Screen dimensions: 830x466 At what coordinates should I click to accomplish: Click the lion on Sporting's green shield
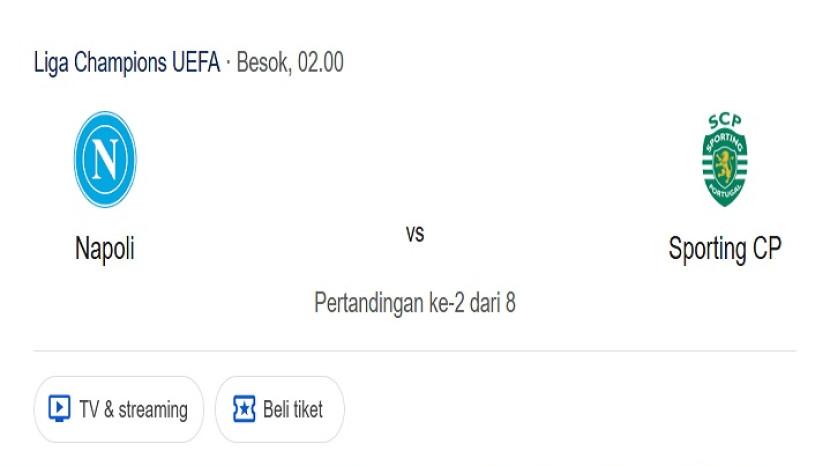[x=724, y=162]
